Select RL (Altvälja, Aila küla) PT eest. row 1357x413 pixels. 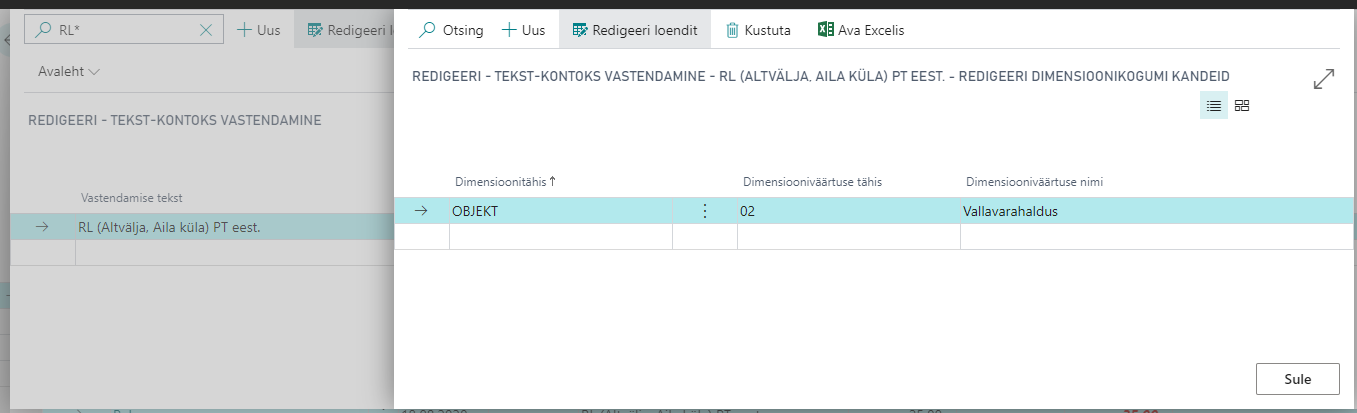(170, 227)
